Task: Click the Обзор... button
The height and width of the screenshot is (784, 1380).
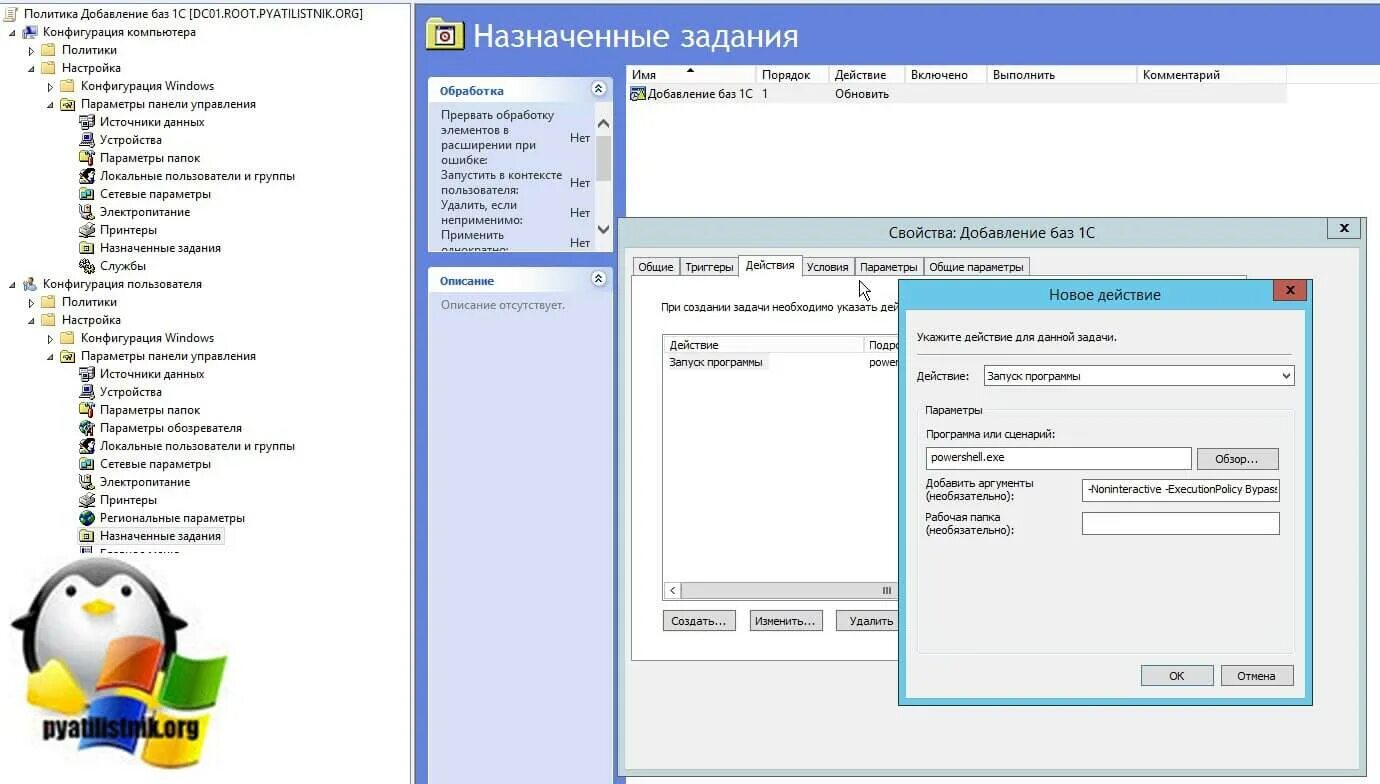Action: tap(1237, 458)
